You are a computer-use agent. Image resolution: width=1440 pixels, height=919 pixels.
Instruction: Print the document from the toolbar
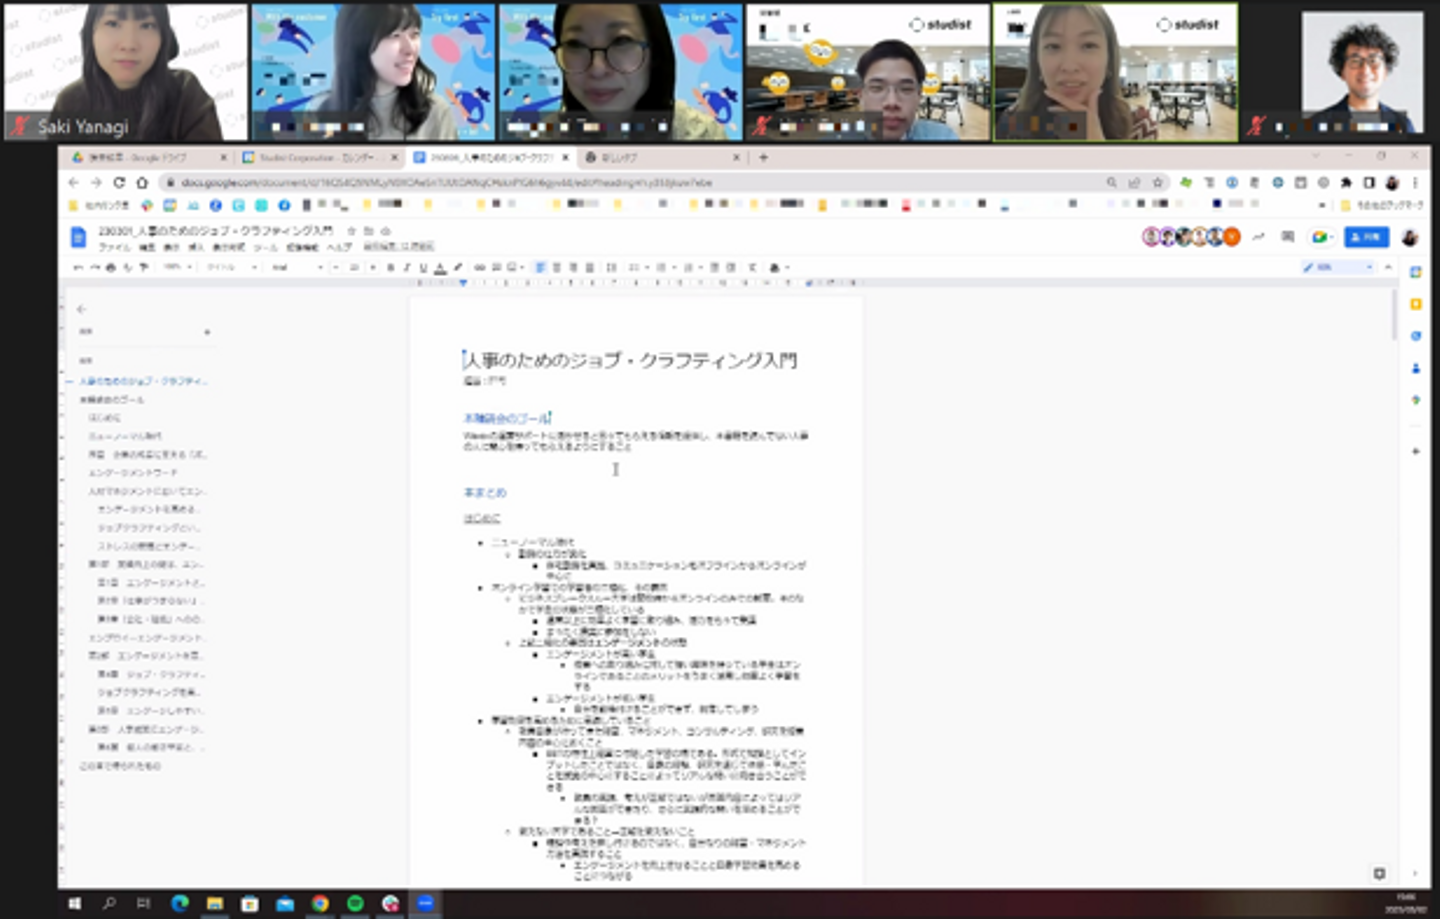pyautogui.click(x=111, y=268)
